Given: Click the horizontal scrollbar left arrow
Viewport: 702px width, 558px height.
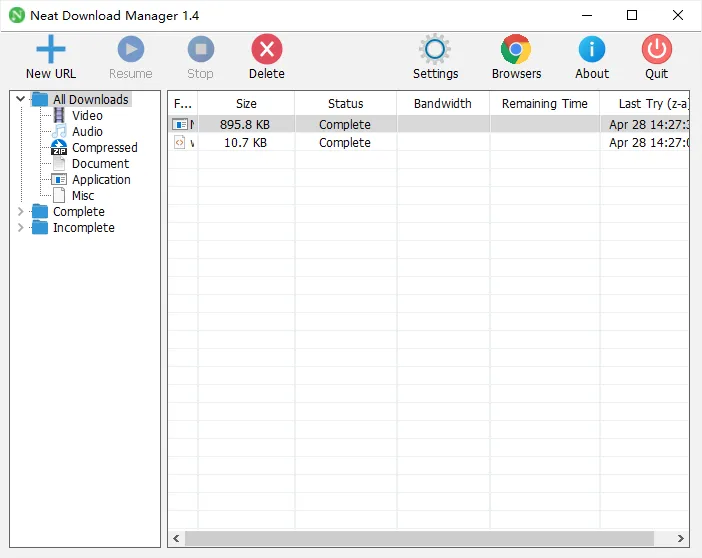Looking at the screenshot, I should click(x=176, y=538).
